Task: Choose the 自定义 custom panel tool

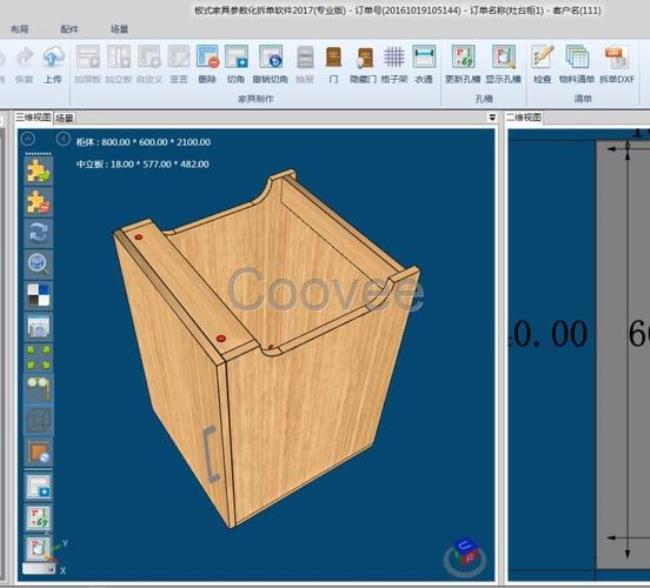Action: pos(149,57)
